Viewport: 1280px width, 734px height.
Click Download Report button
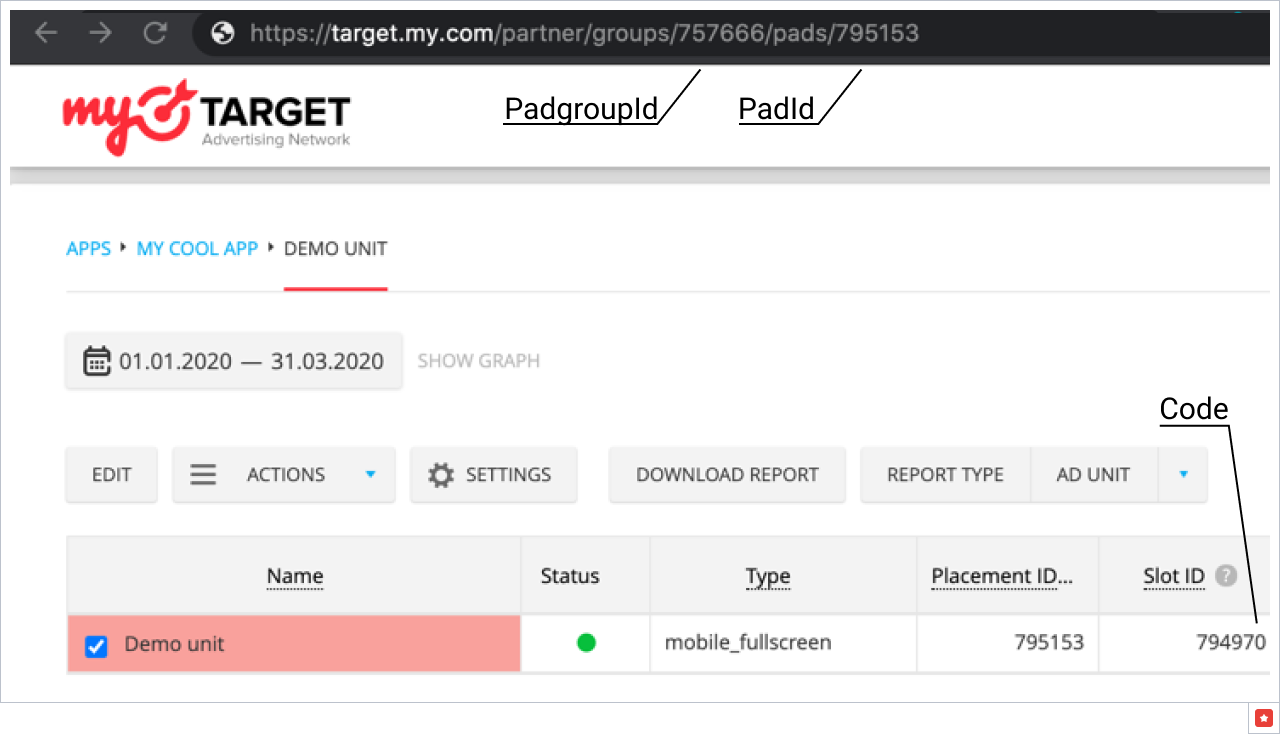pyautogui.click(x=727, y=475)
